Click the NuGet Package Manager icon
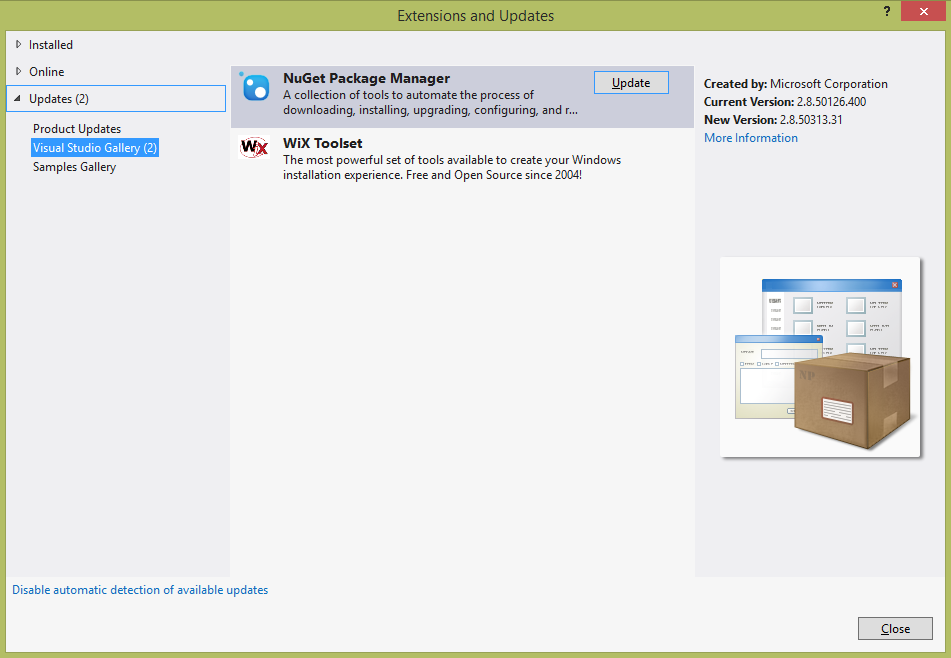Viewport: 951px width, 658px height. point(255,87)
